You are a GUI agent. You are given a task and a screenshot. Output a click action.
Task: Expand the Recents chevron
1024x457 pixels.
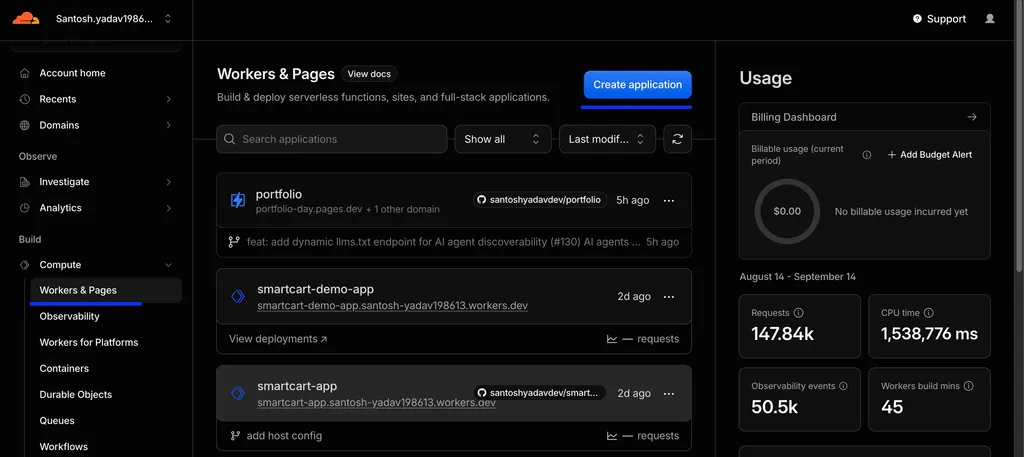point(168,99)
